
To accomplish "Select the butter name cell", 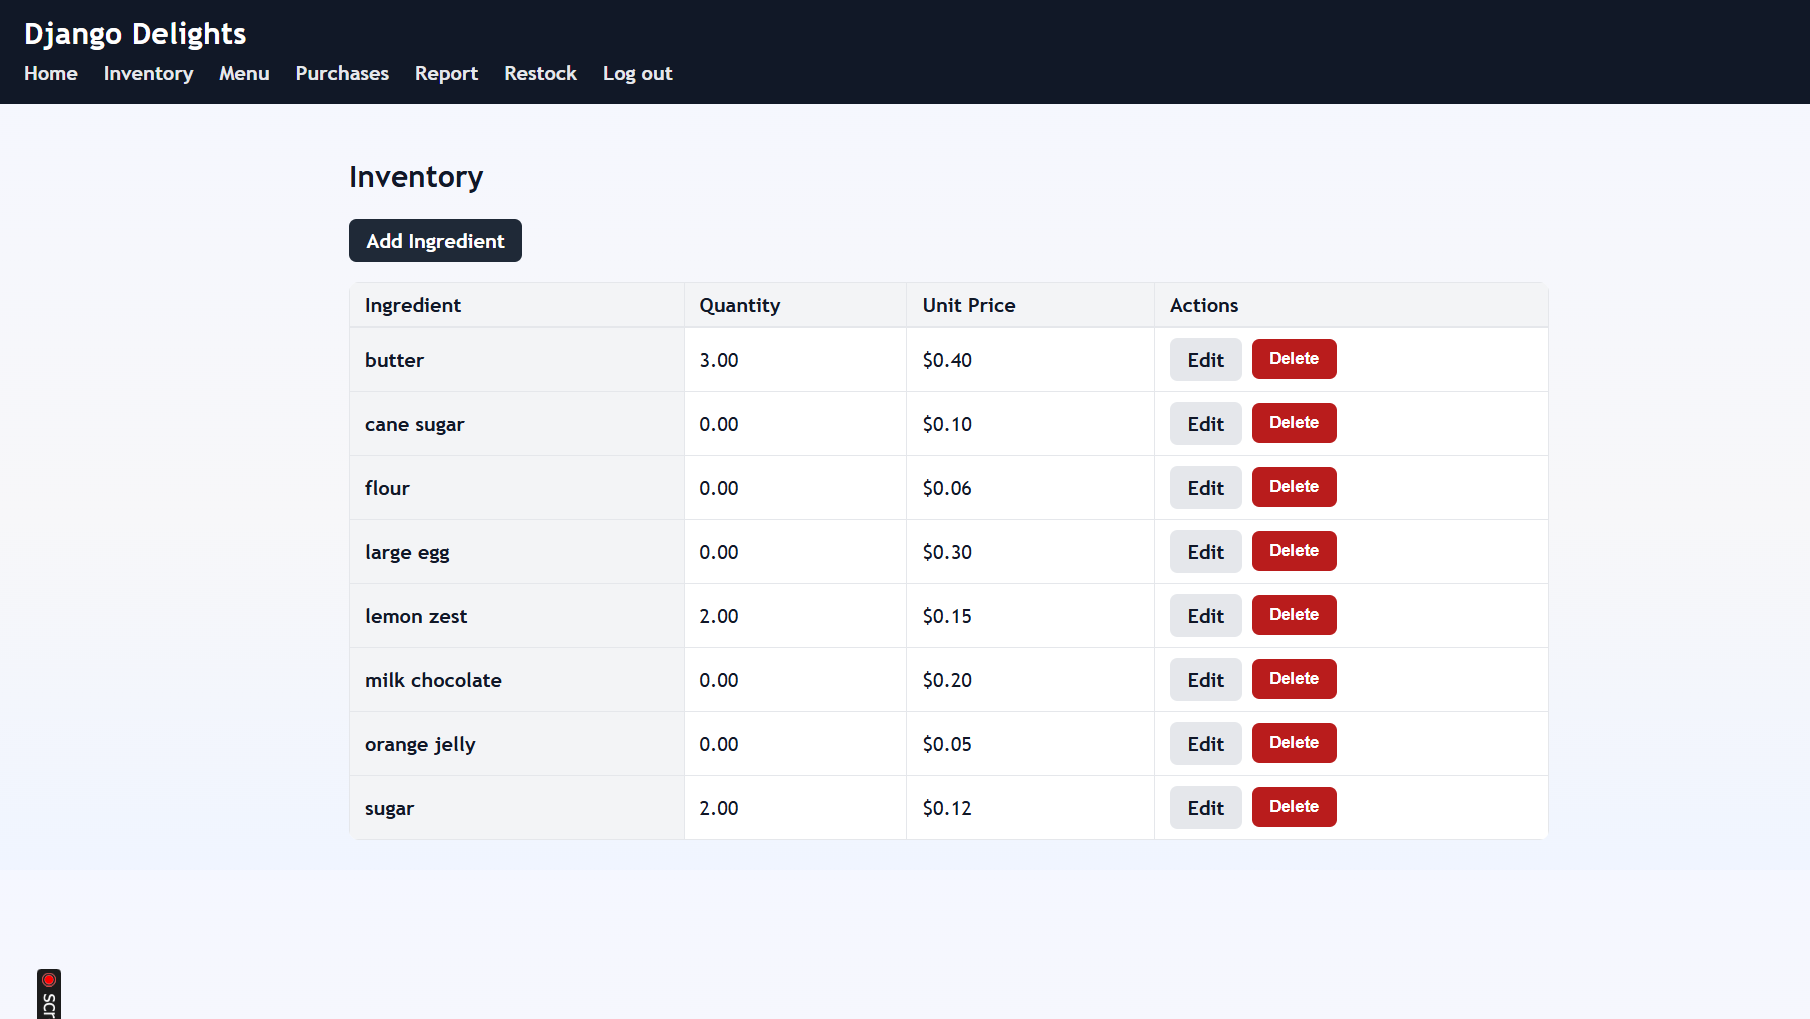I will click(517, 360).
